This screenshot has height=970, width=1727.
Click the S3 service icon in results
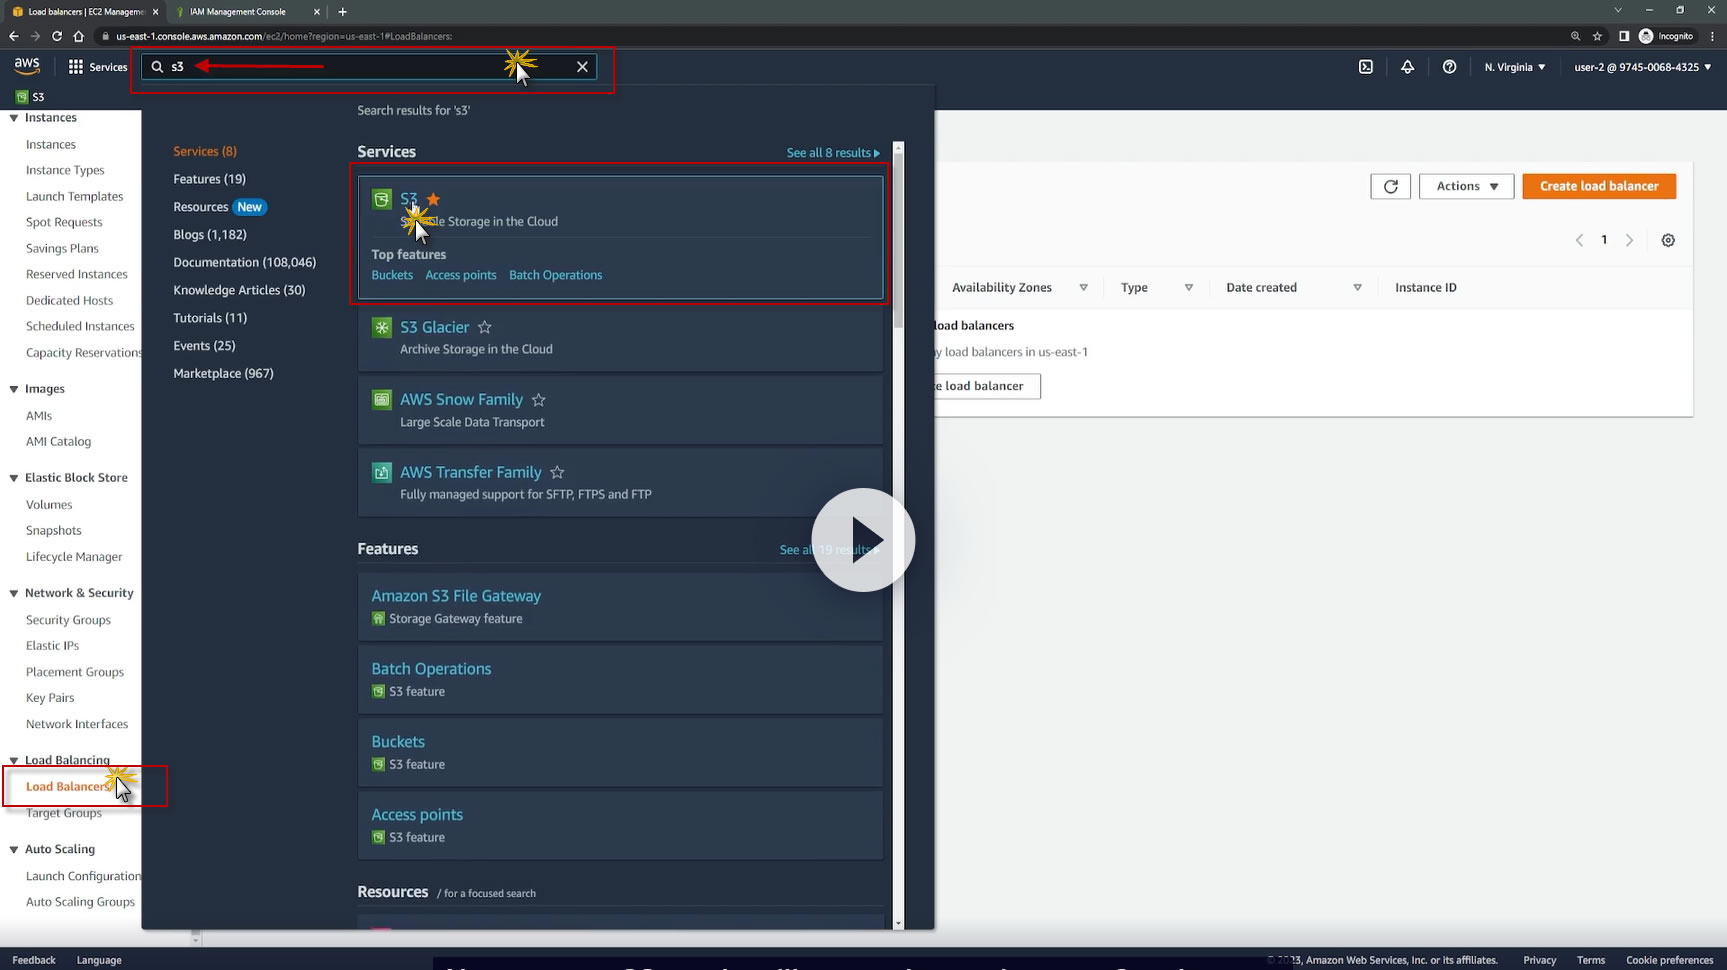point(381,199)
